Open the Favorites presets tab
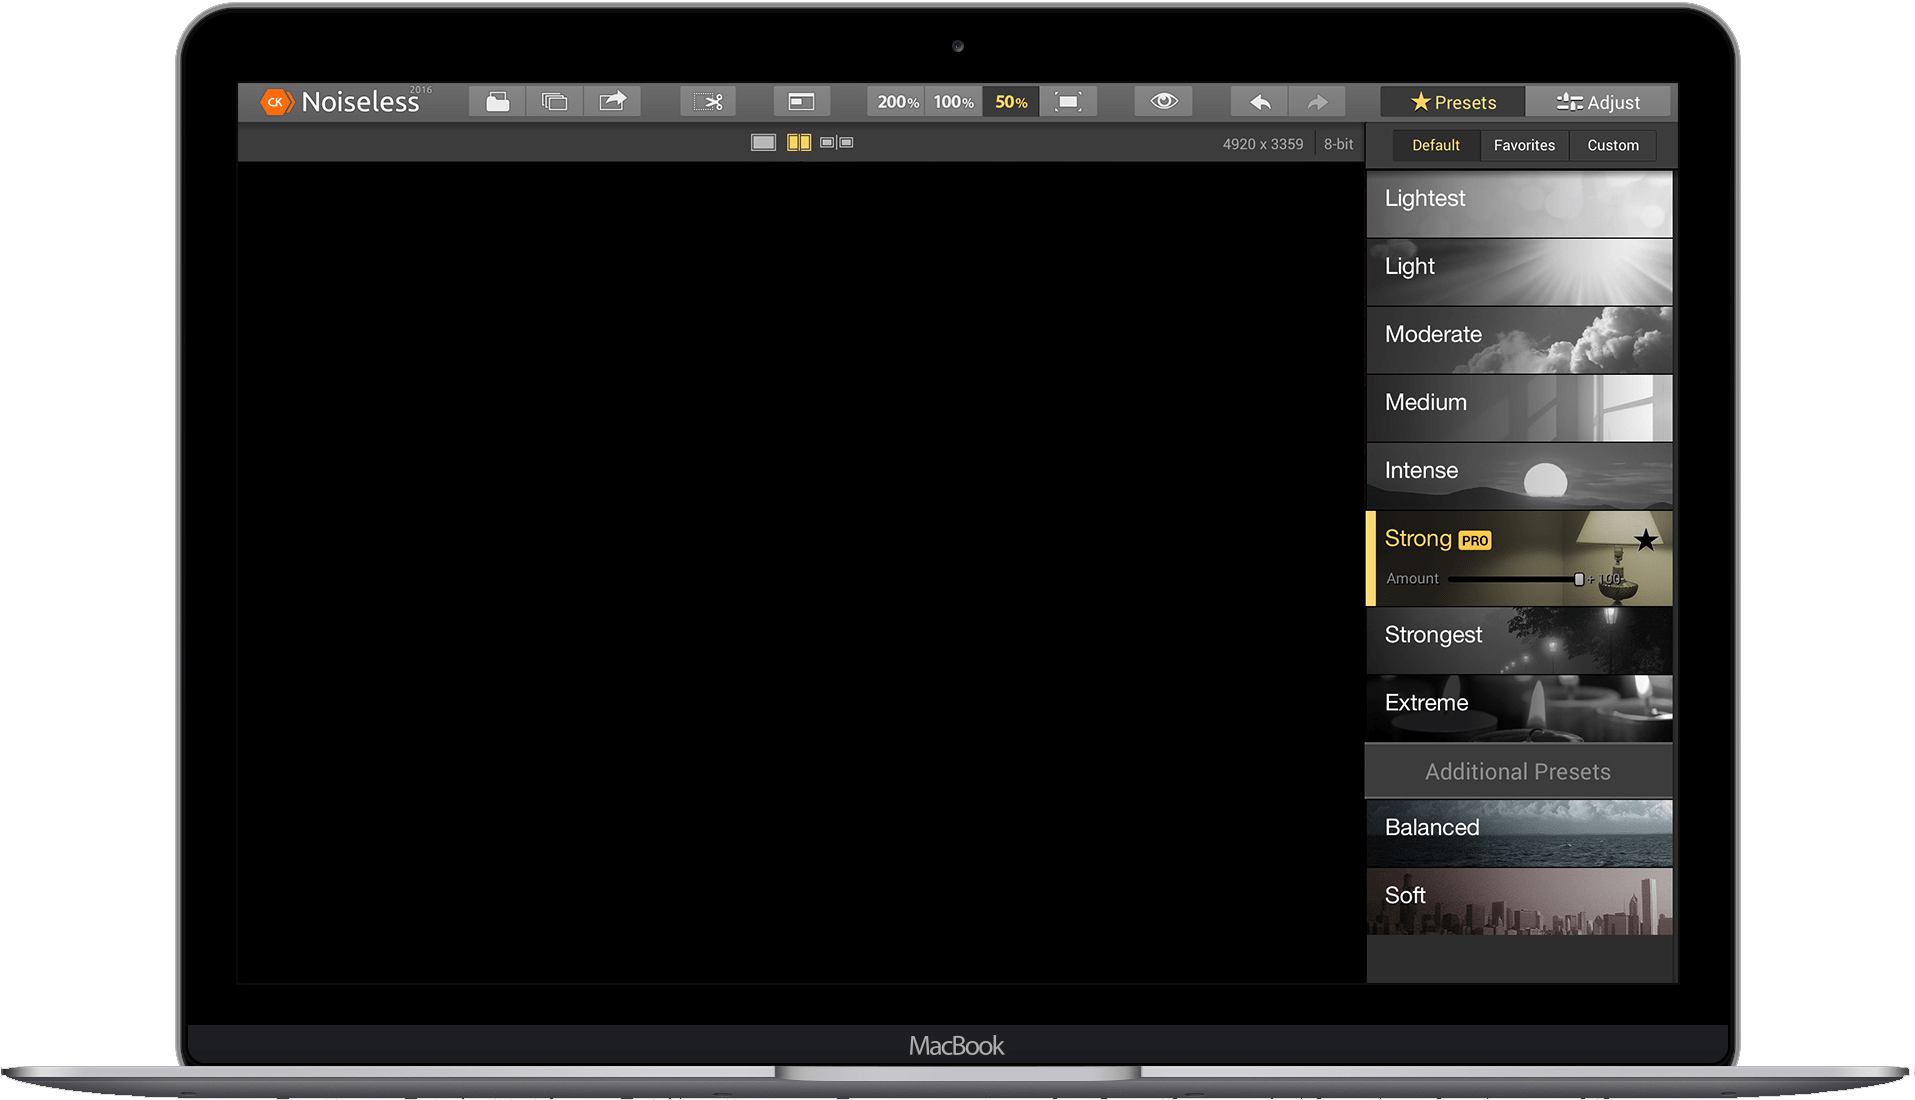Screen dimensions: 1915x1100 (1524, 145)
